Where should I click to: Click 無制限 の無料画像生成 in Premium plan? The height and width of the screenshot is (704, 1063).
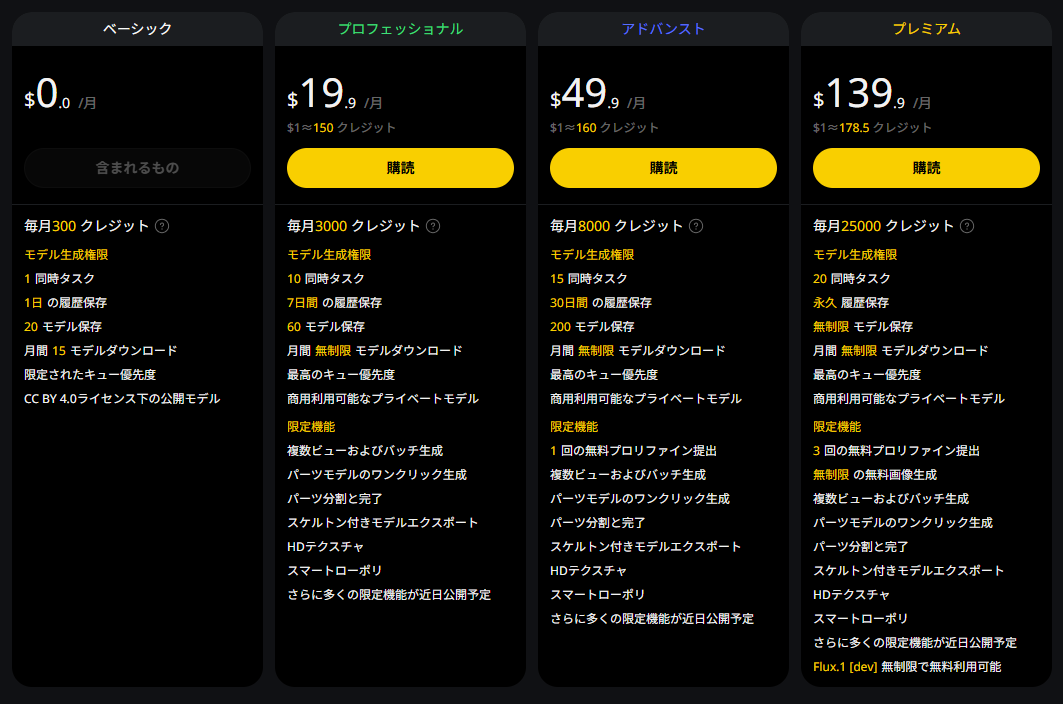tap(875, 474)
